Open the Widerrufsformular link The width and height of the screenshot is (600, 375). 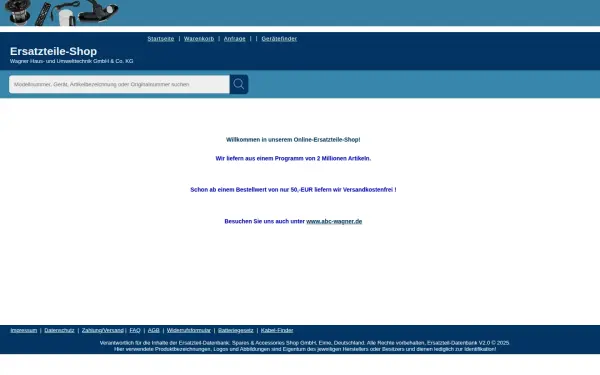(x=189, y=330)
